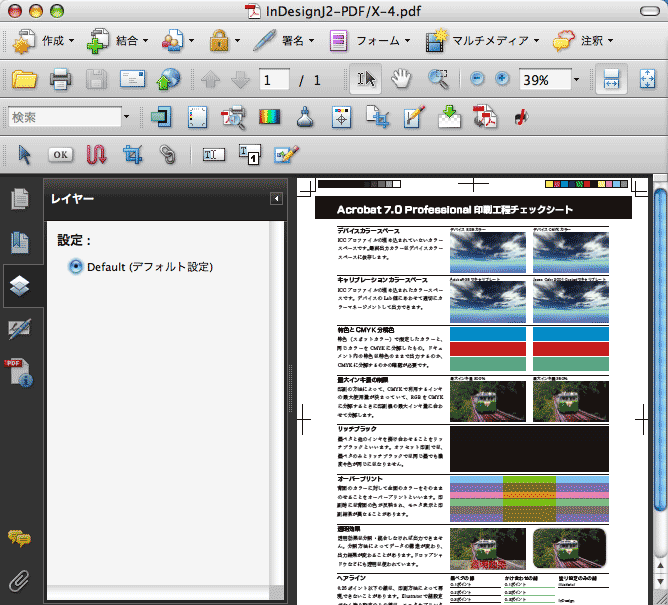Viewport: 668px width, 605px height.
Task: Choose the Select text cursor tool
Action: (x=366, y=79)
